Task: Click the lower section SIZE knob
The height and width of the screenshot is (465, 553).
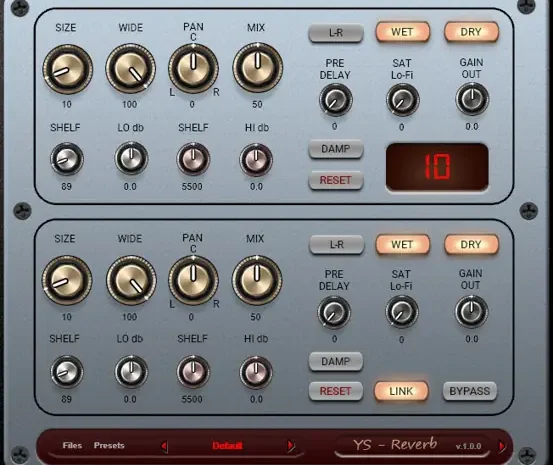Action: pyautogui.click(x=67, y=280)
